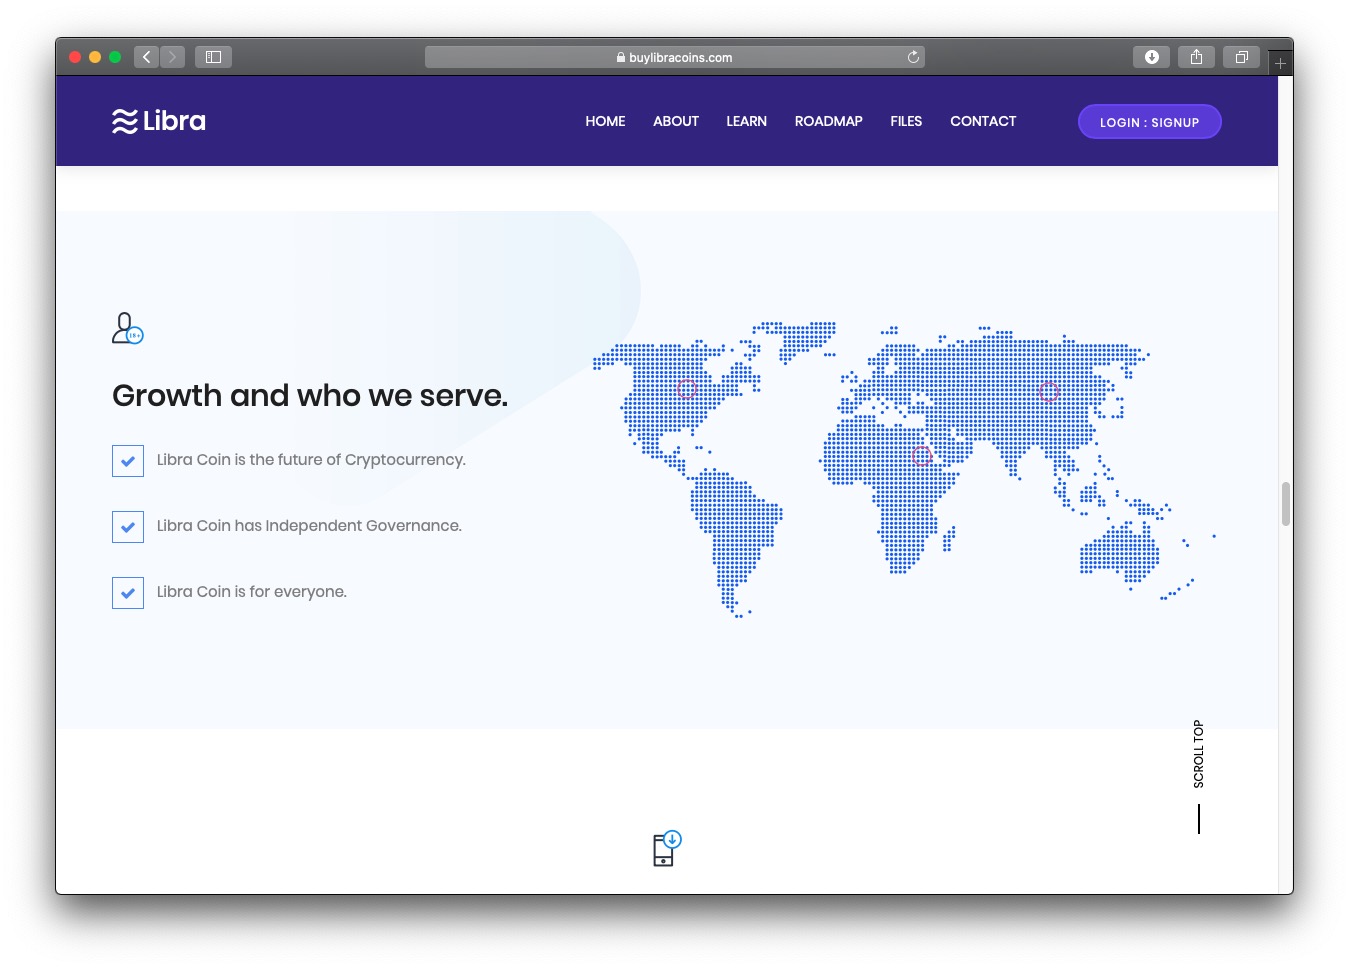Show all tabs overview button
Viewport: 1349px width, 968px height.
coord(1241,57)
